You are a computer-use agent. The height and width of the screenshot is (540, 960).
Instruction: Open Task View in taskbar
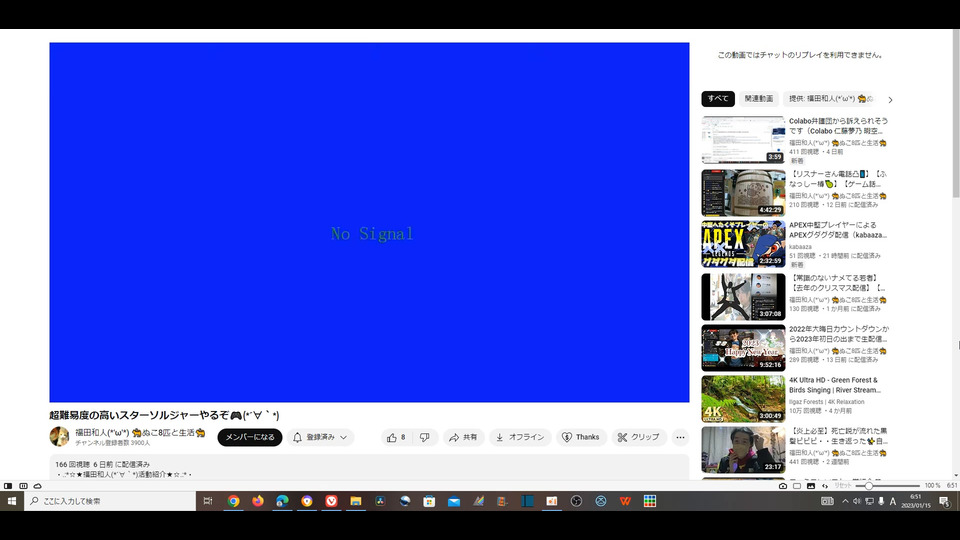coord(208,501)
